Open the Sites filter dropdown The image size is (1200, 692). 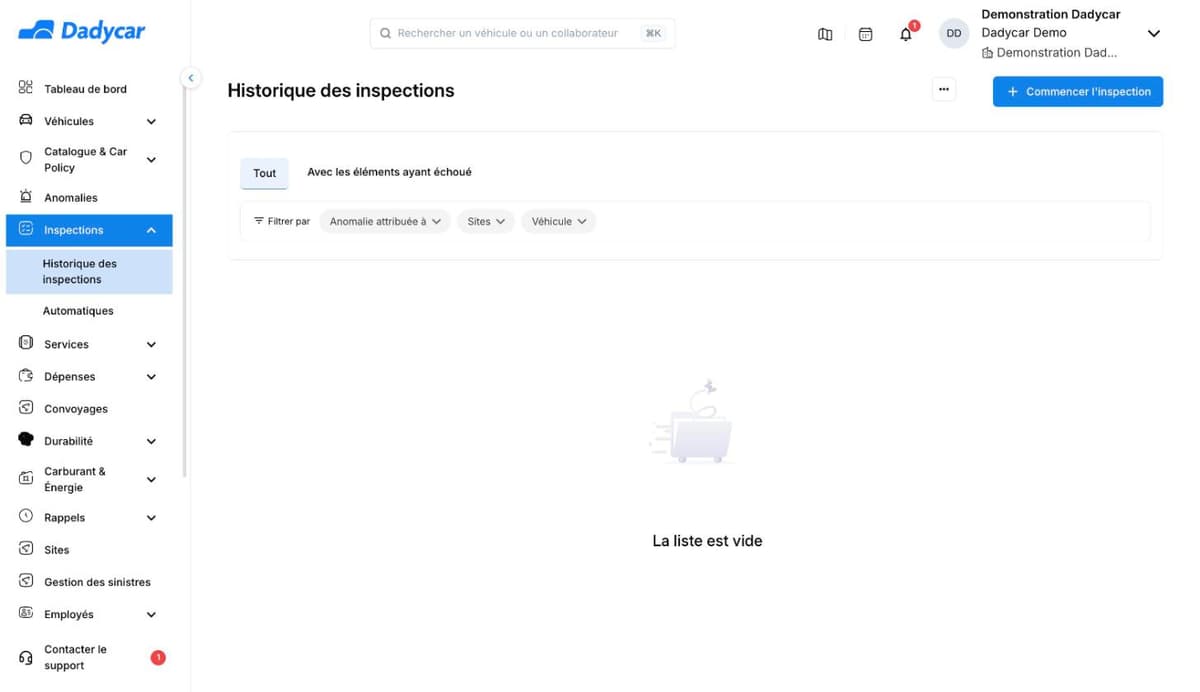click(486, 221)
